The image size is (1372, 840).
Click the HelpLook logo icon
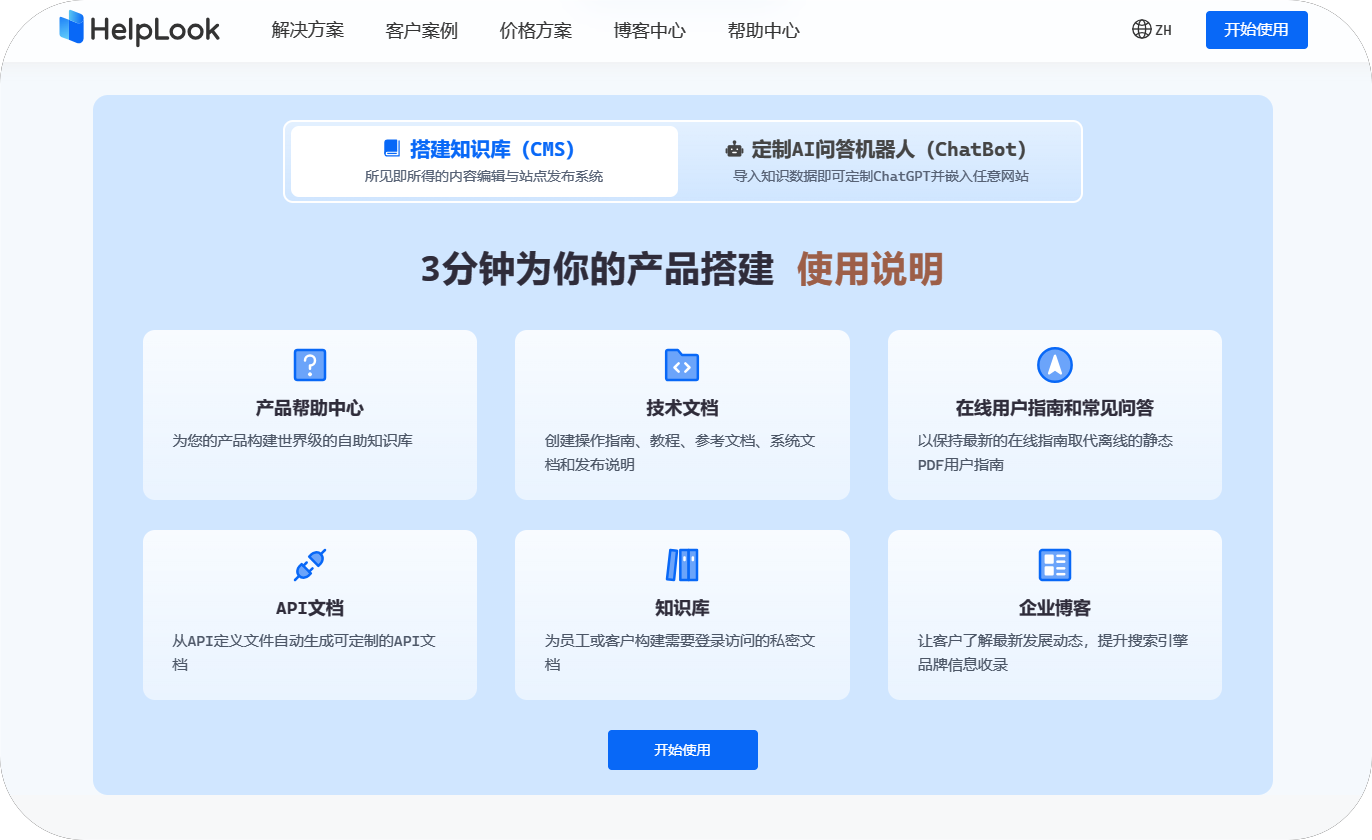[71, 28]
